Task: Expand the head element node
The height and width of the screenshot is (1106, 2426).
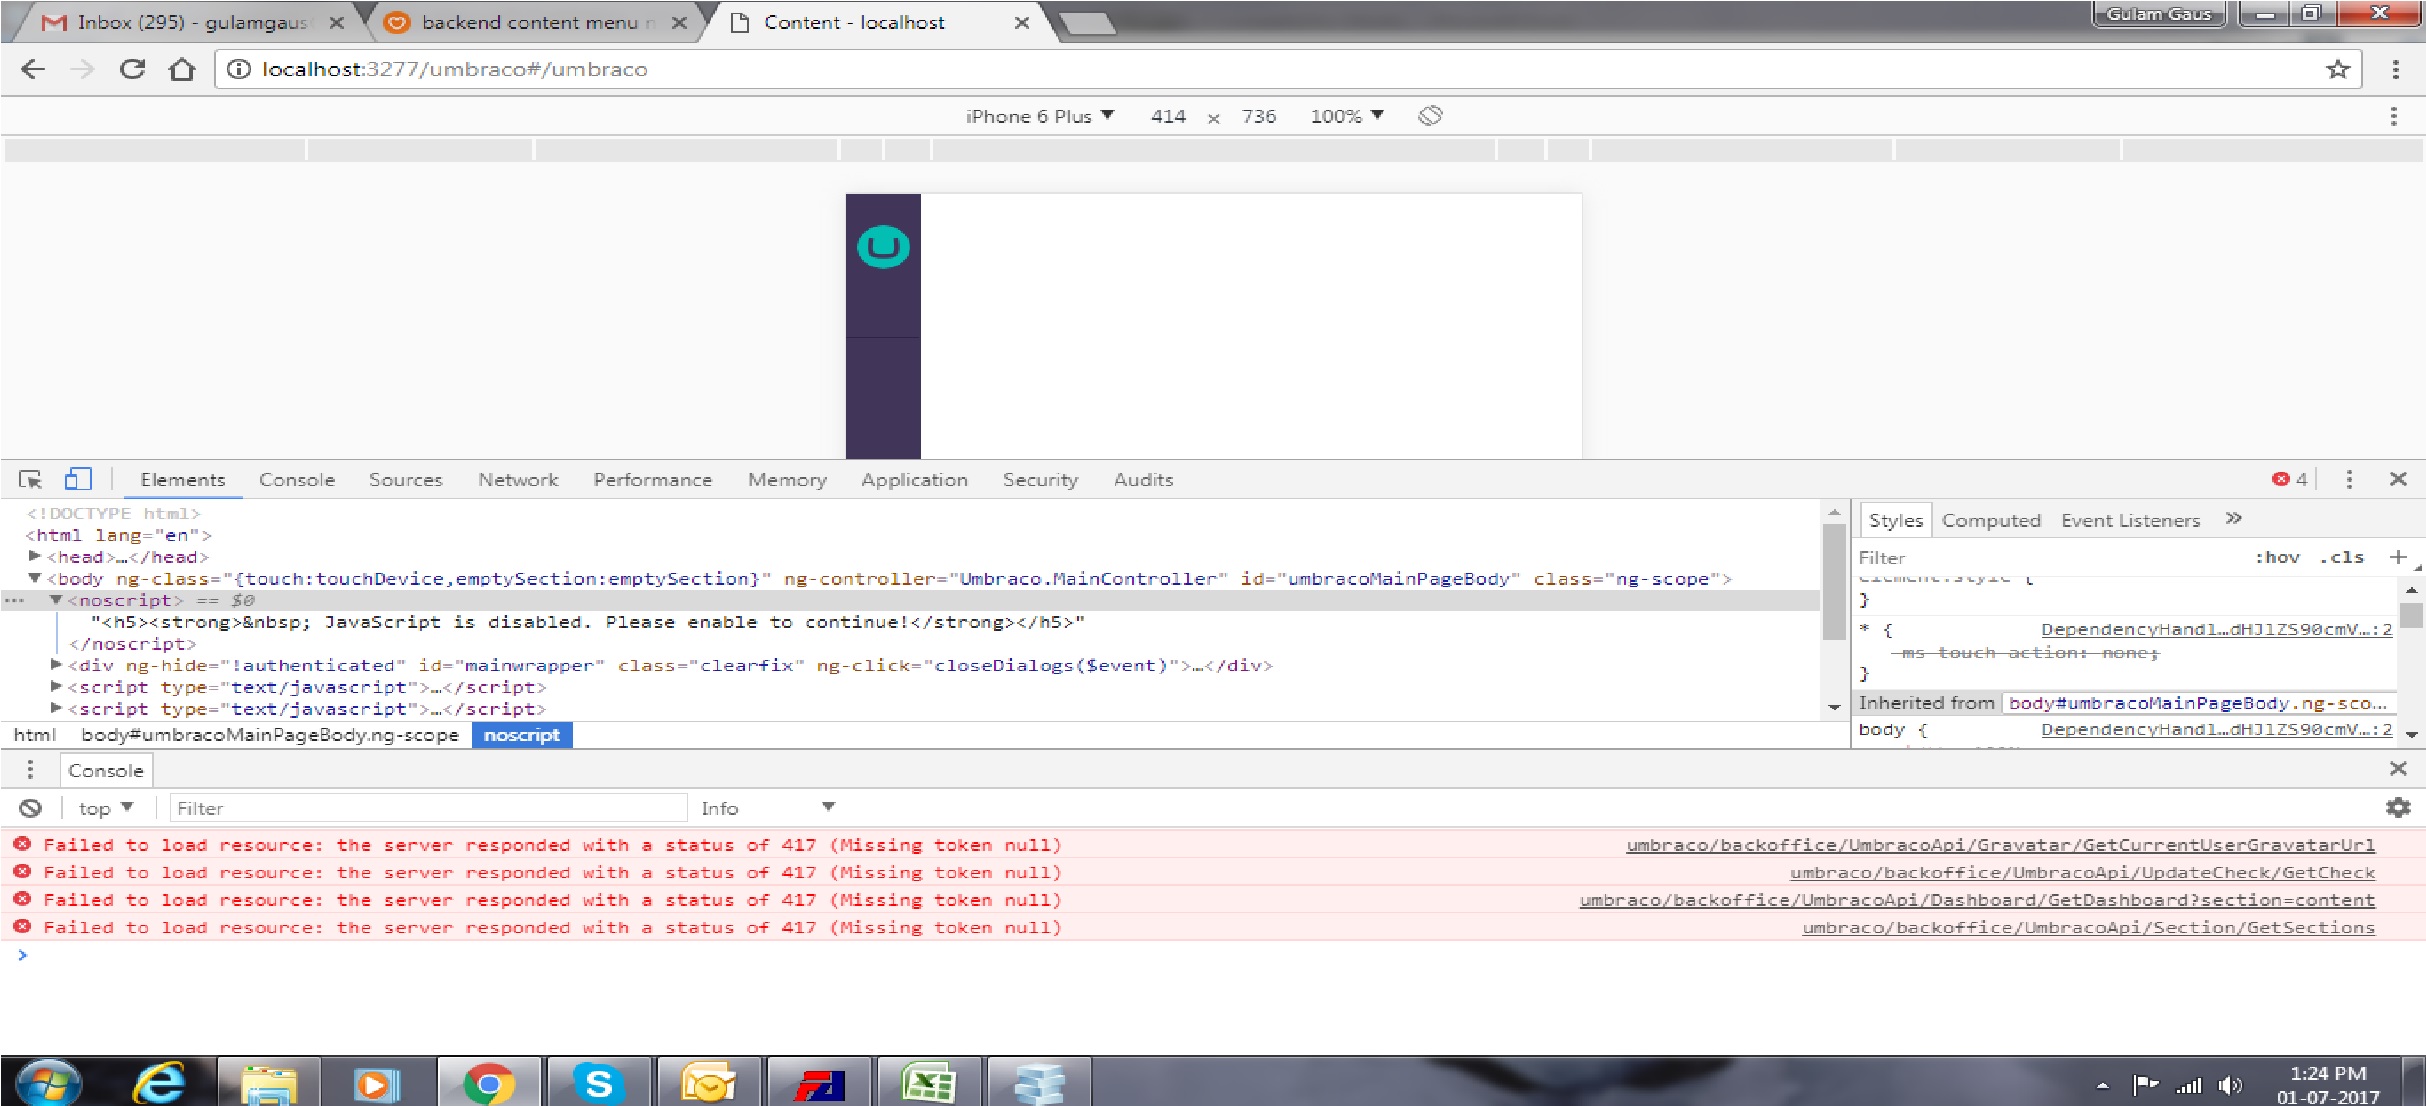Action: 35,556
